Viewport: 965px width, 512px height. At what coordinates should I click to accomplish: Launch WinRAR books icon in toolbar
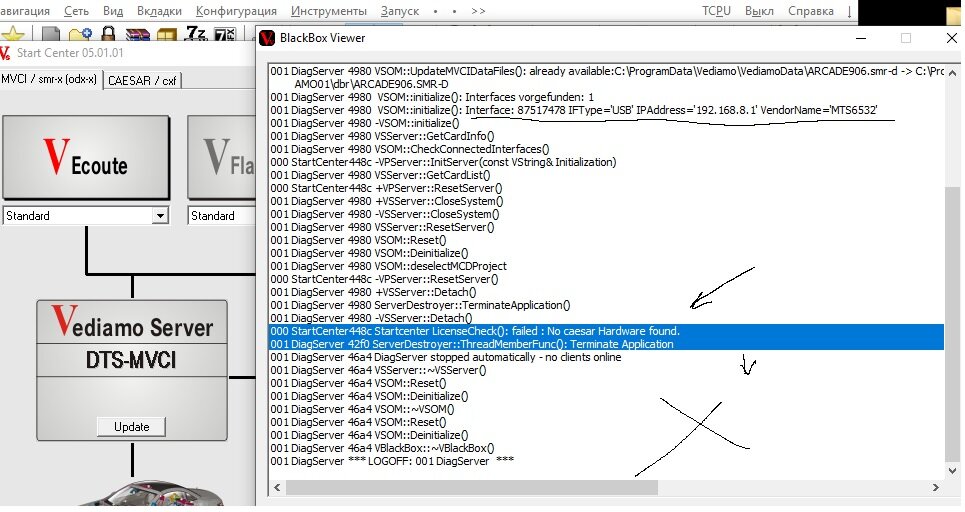(x=137, y=34)
